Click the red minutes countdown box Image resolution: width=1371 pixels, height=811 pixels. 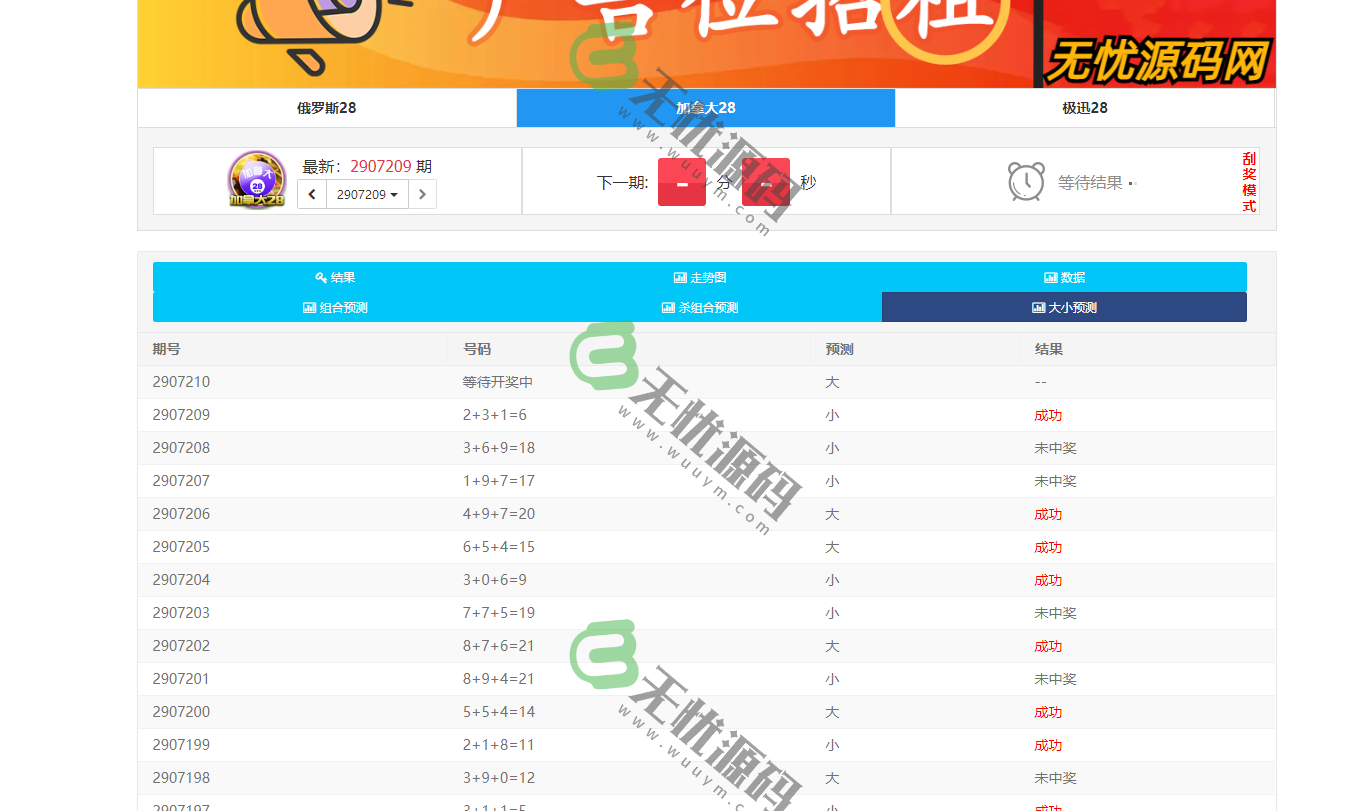coord(681,183)
